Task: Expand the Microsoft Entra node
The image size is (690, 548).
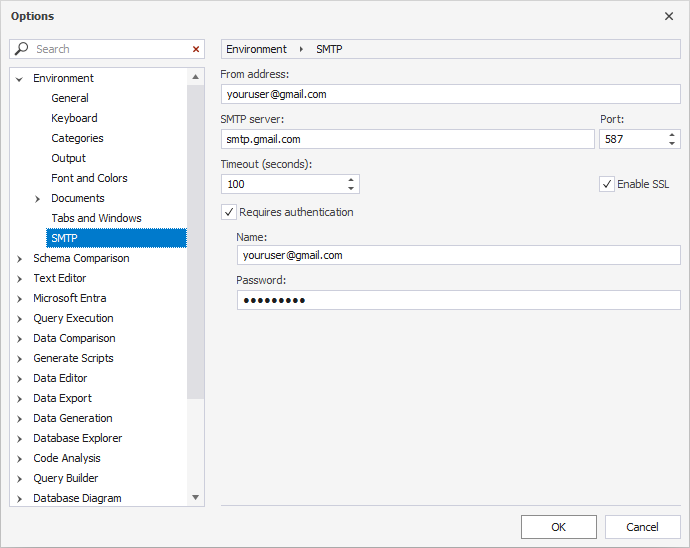Action: point(19,299)
